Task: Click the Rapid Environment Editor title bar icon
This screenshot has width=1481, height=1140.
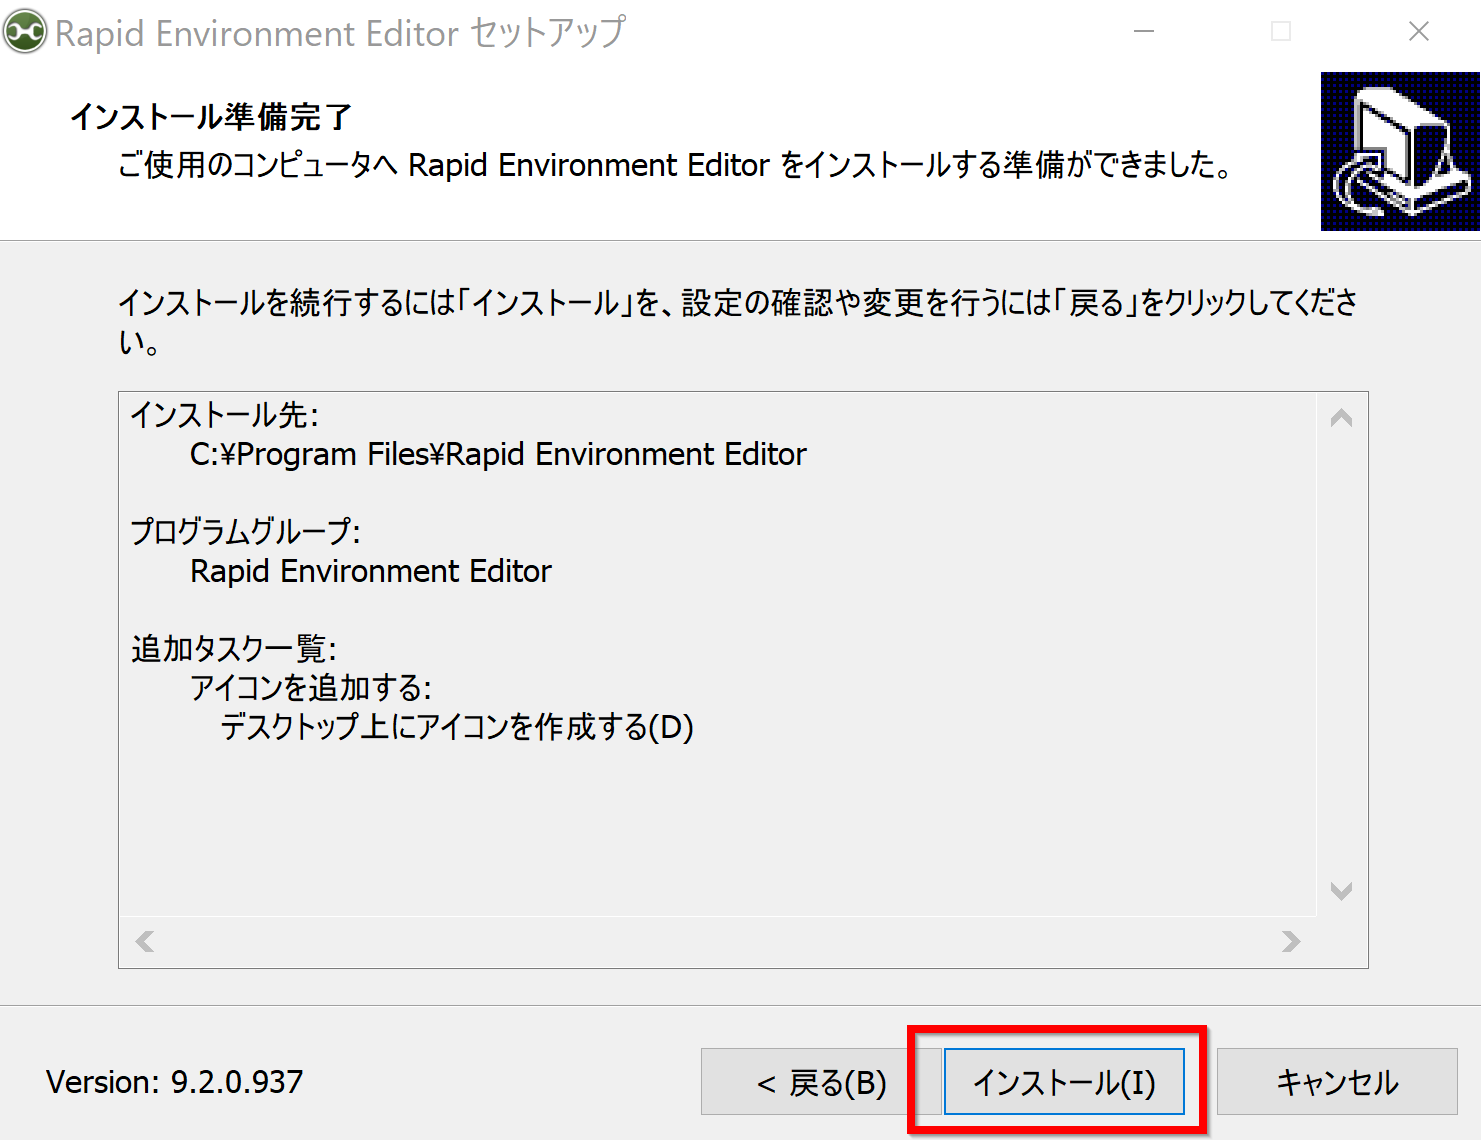Action: click(x=25, y=32)
